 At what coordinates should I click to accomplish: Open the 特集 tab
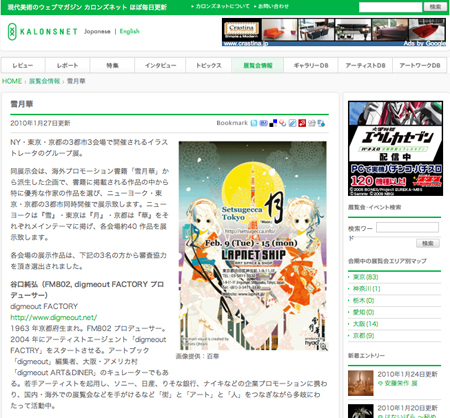(x=112, y=65)
